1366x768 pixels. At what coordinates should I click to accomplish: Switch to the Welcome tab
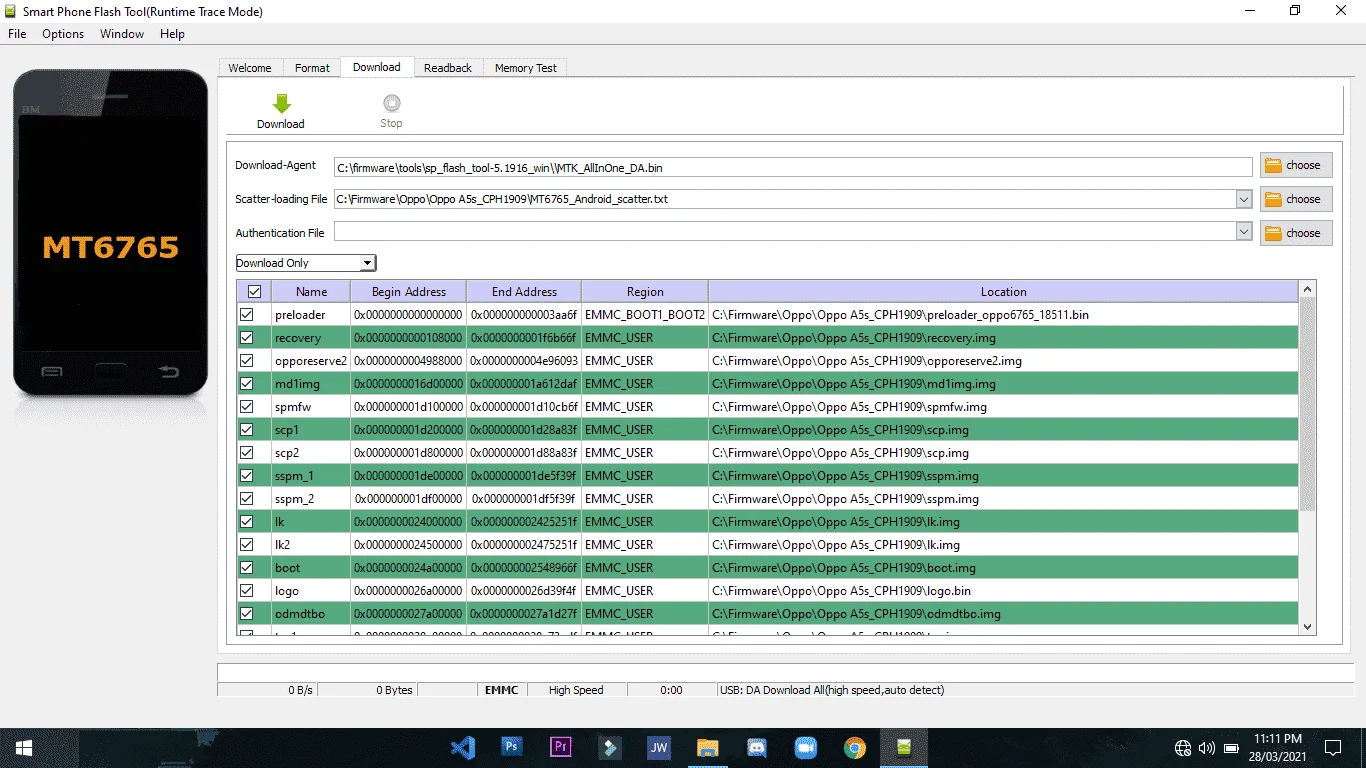[250, 68]
